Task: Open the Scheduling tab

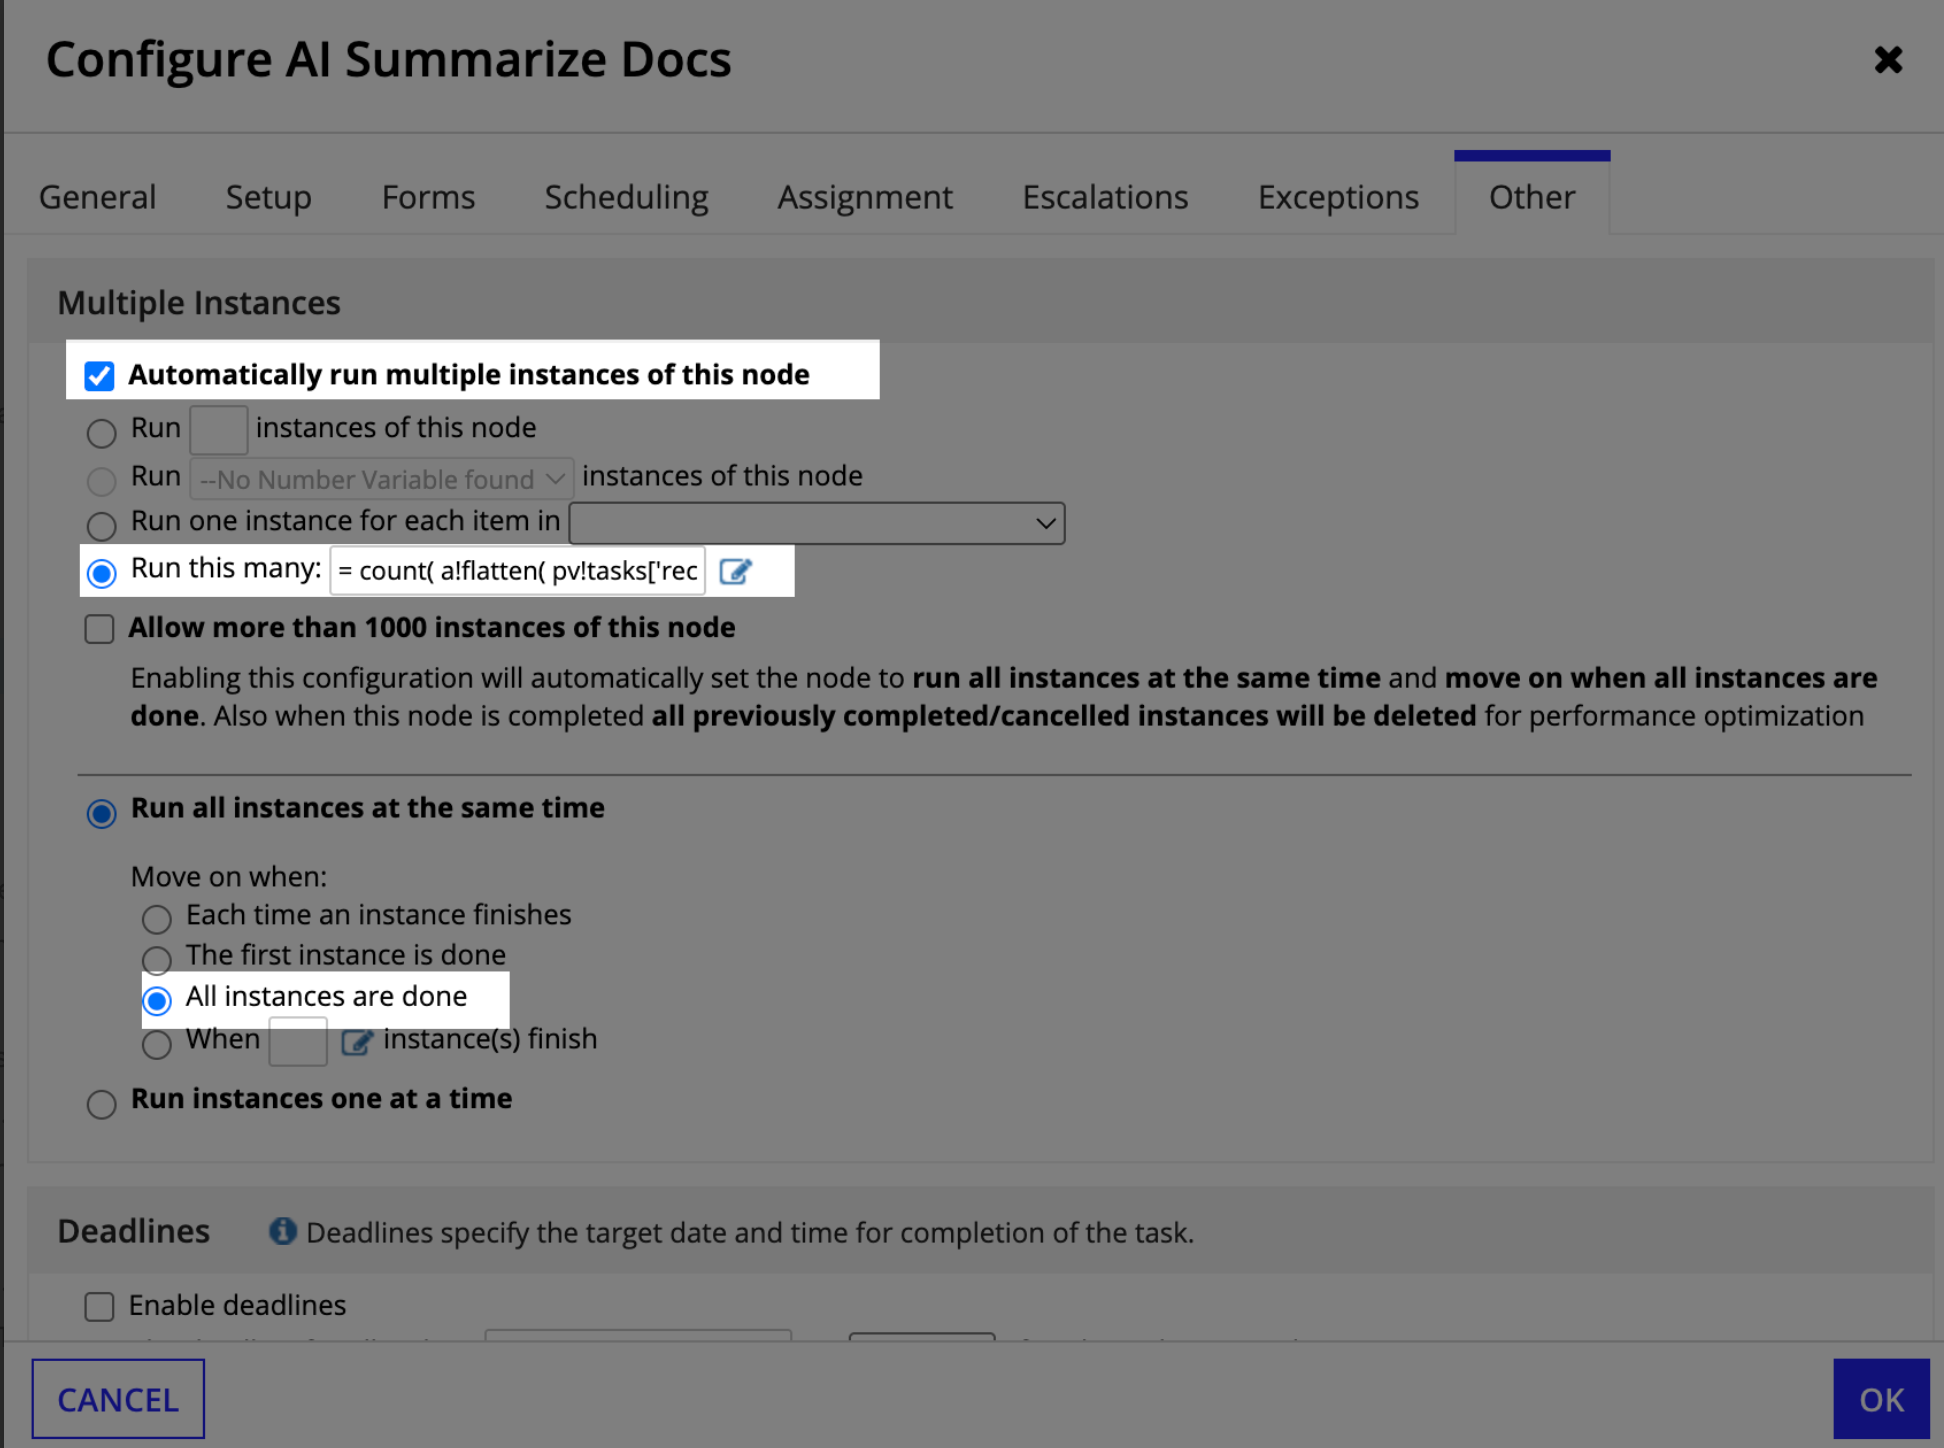Action: pyautogui.click(x=627, y=197)
